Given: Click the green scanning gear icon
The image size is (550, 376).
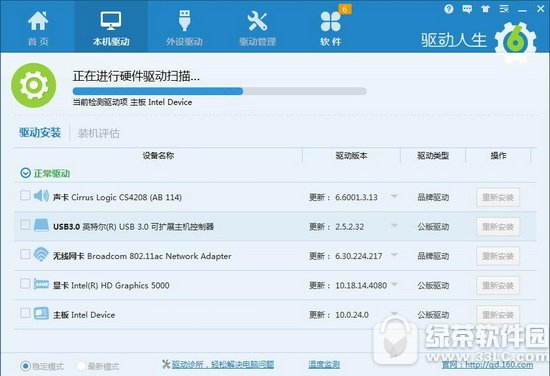Looking at the screenshot, I should coord(34,85).
